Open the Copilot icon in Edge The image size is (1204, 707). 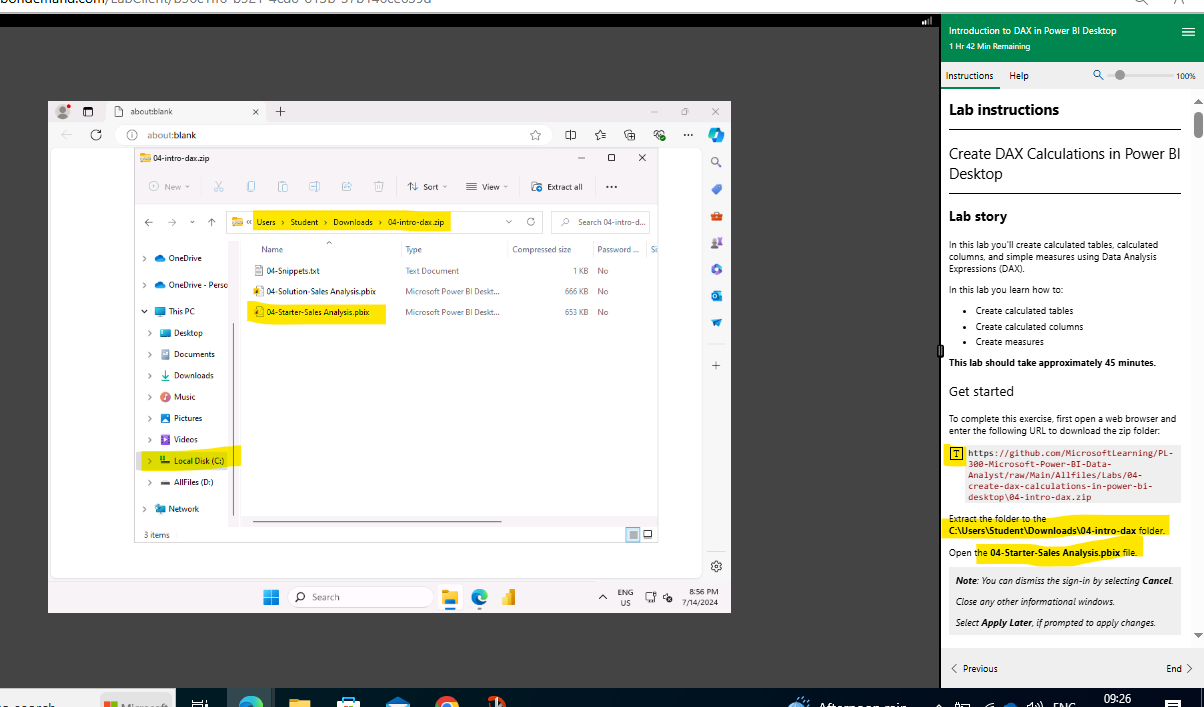[x=716, y=135]
